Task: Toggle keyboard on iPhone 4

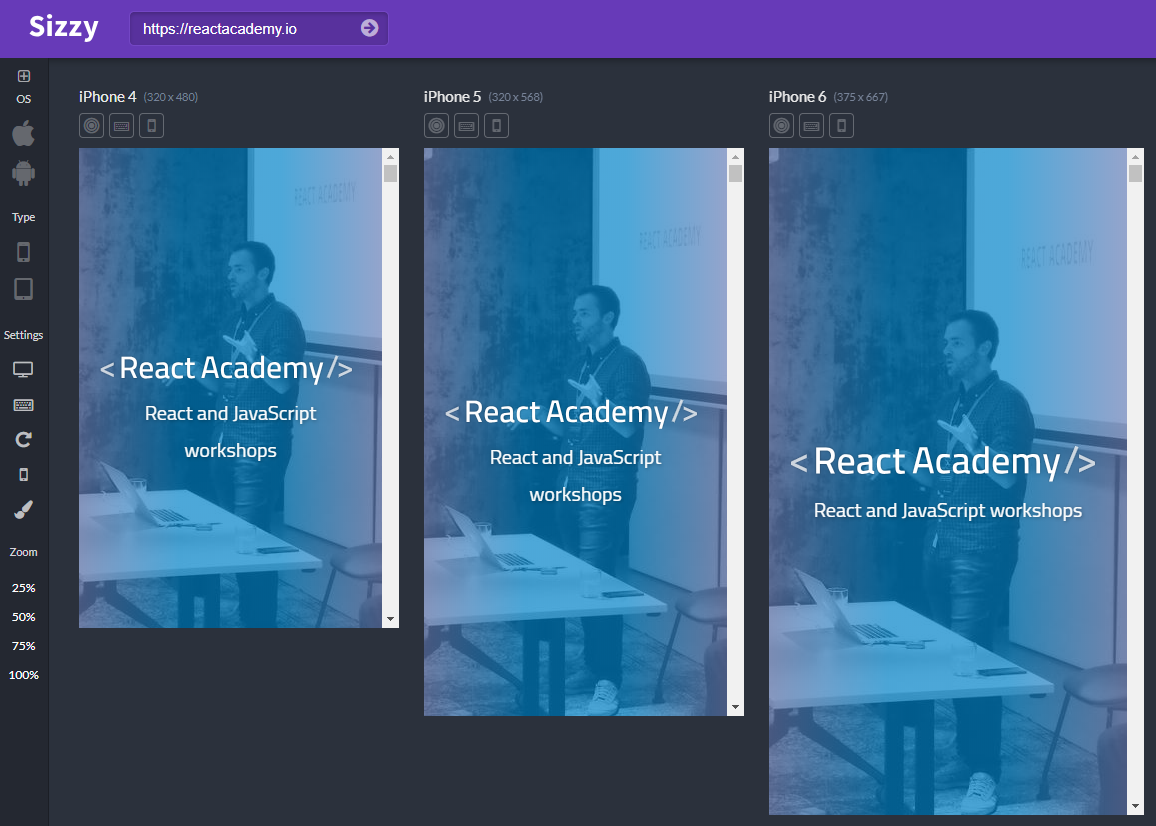Action: click(x=122, y=125)
